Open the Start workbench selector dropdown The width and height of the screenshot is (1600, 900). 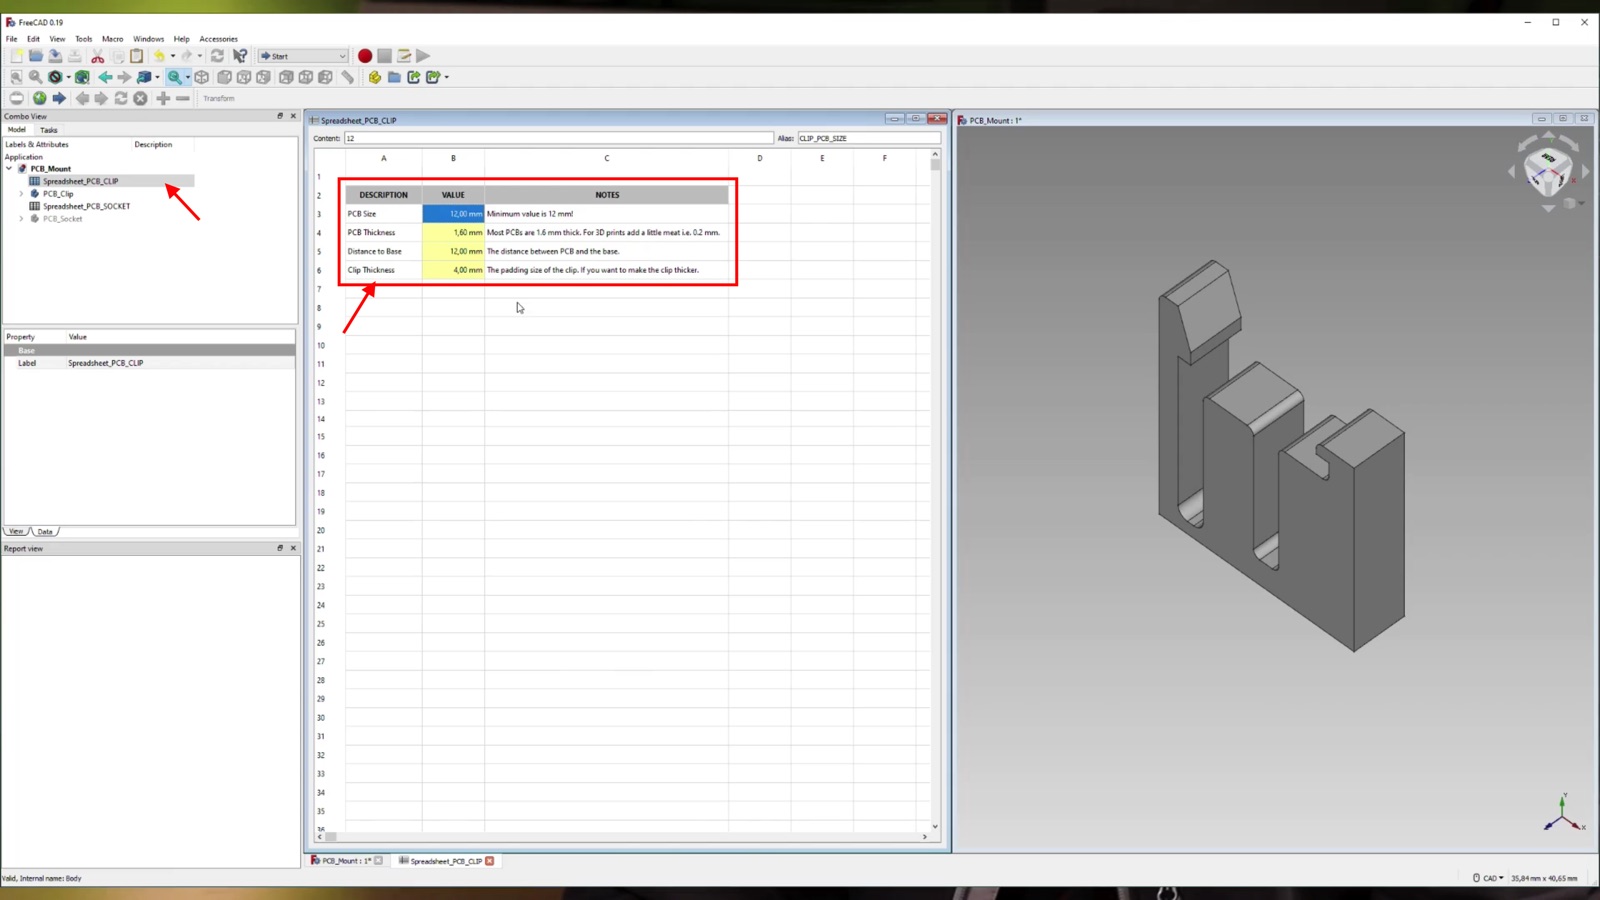303,56
